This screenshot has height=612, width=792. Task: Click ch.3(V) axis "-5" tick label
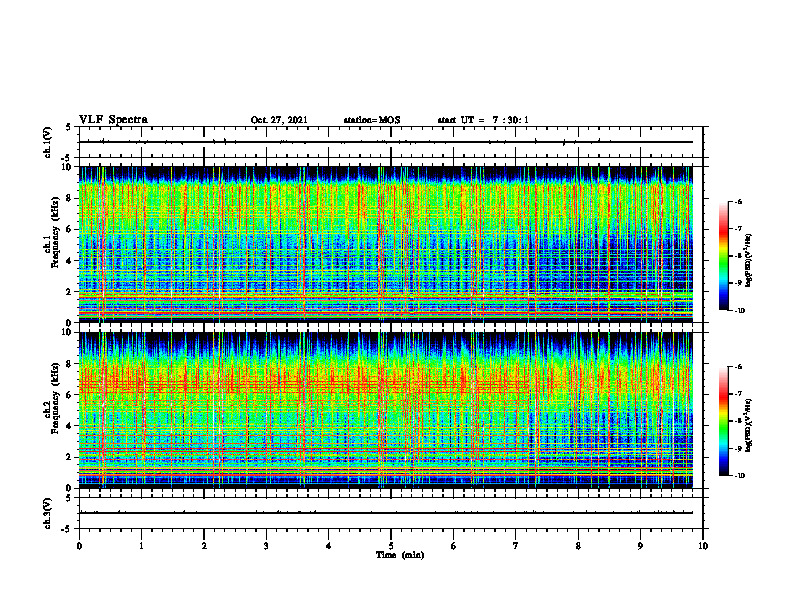point(67,529)
